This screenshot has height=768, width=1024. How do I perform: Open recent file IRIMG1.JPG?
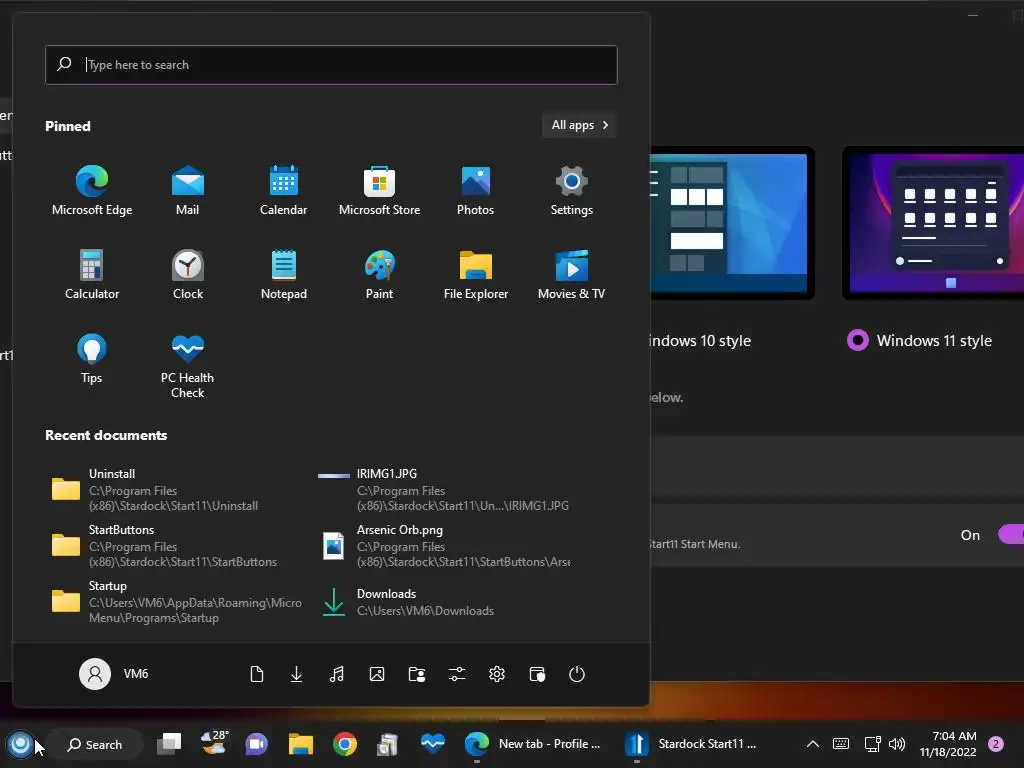(444, 489)
